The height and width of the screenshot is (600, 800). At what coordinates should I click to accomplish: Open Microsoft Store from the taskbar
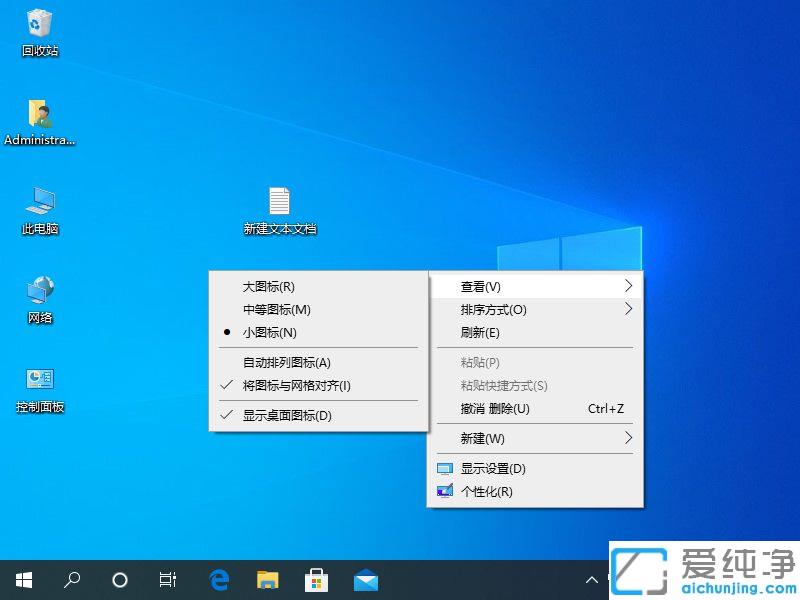[316, 579]
